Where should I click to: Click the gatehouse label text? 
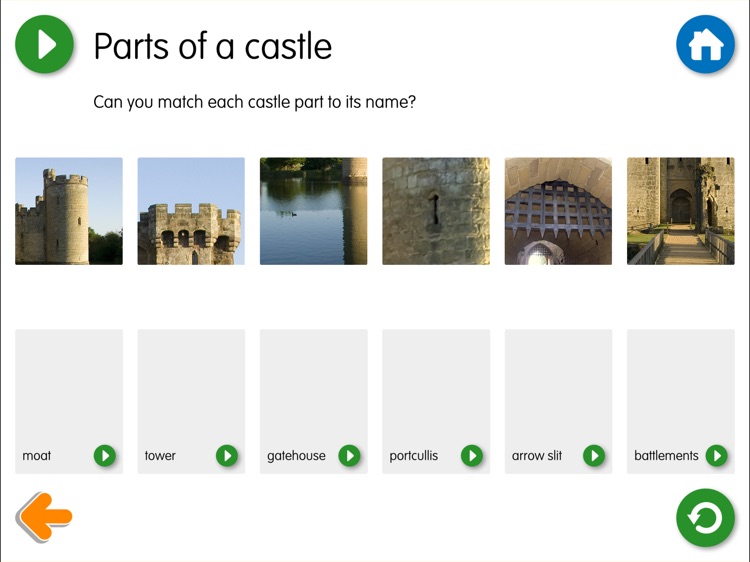tap(296, 456)
